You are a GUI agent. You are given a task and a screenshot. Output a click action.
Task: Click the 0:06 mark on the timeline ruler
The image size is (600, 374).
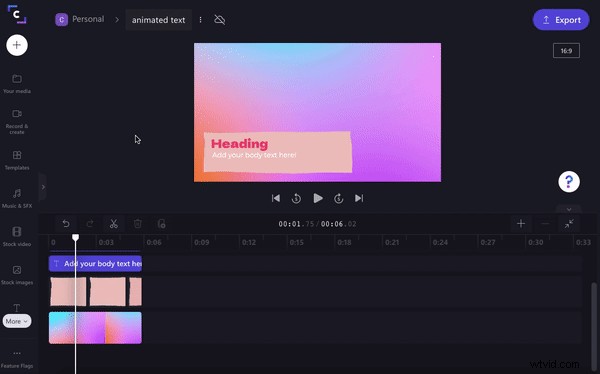[154, 242]
